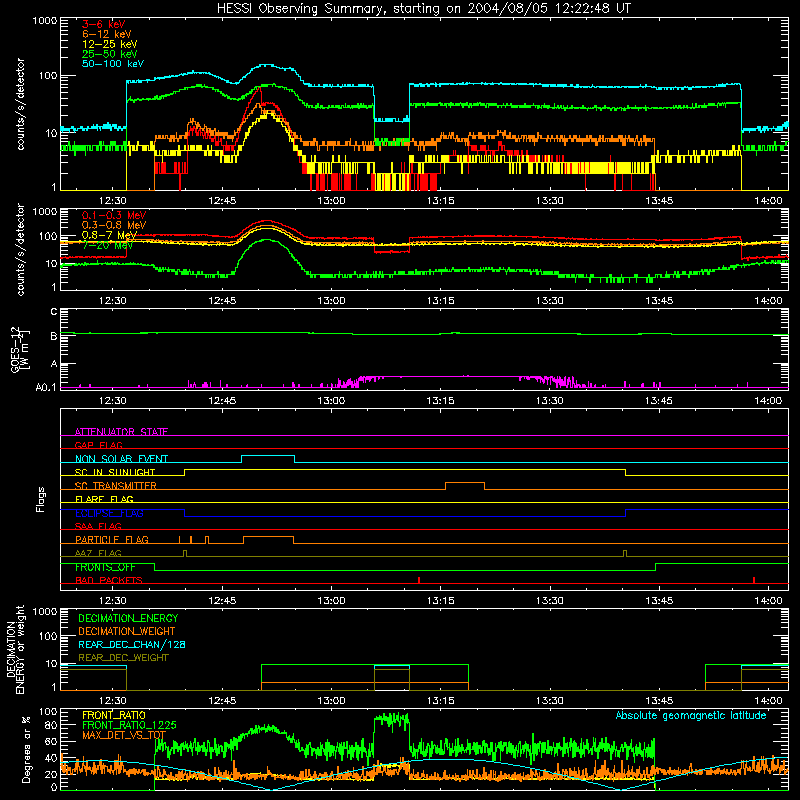800x800 pixels.
Task: Click 13:15 time label under MeV panel
Action: pyautogui.click(x=440, y=301)
